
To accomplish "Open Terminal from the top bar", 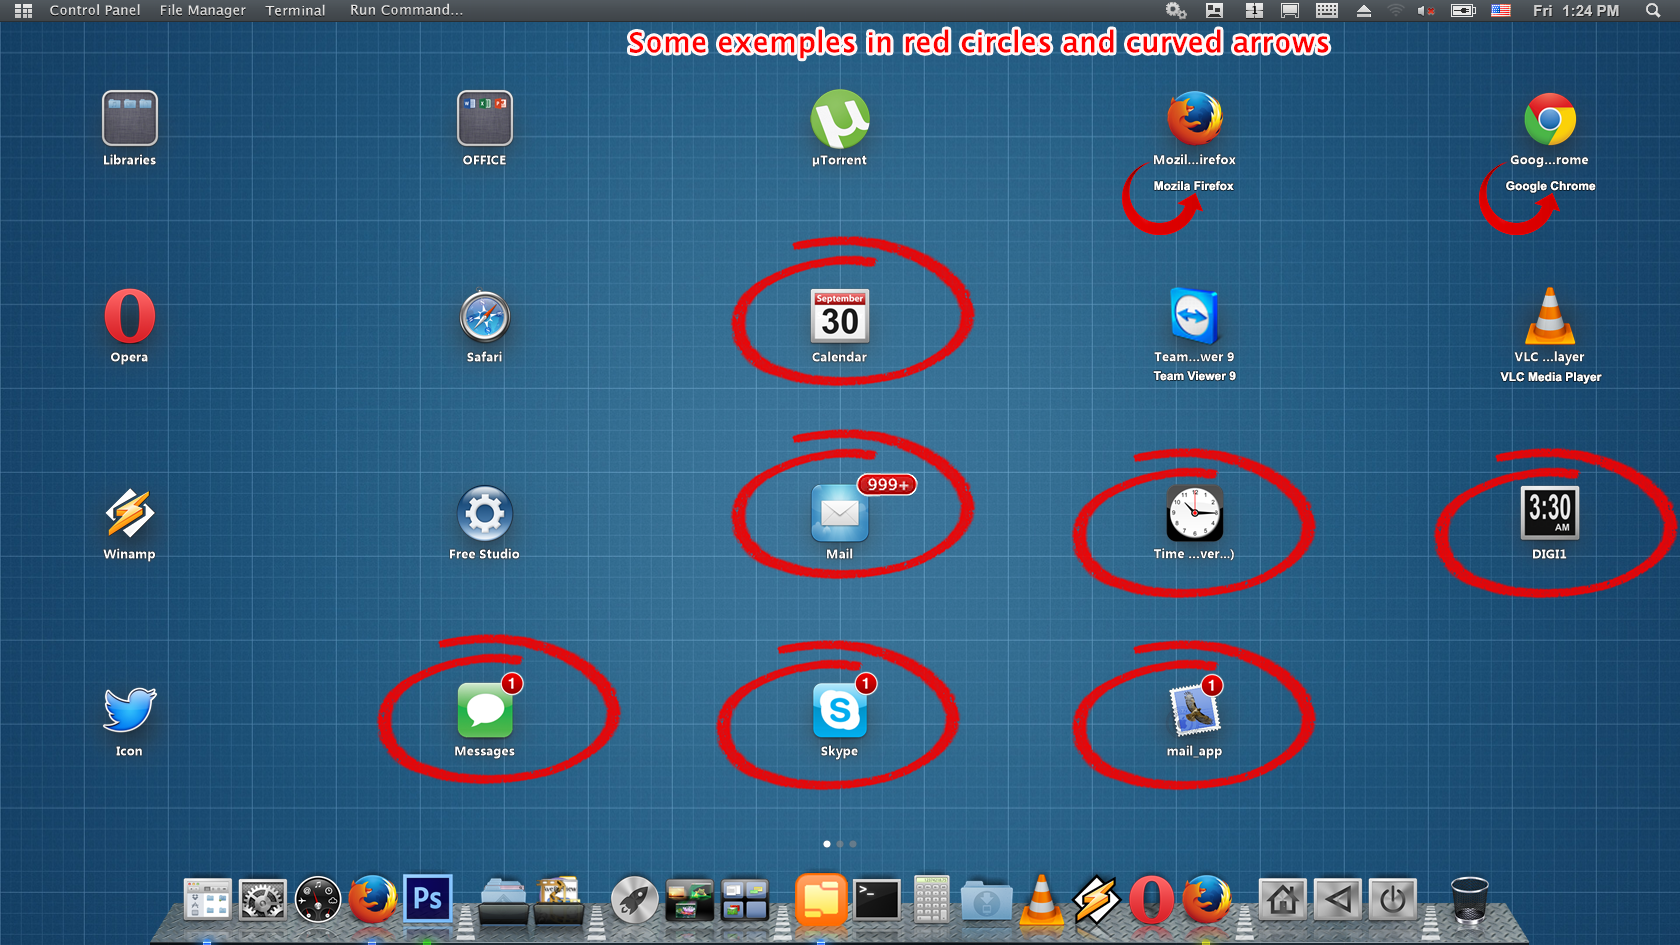I will click(x=296, y=10).
